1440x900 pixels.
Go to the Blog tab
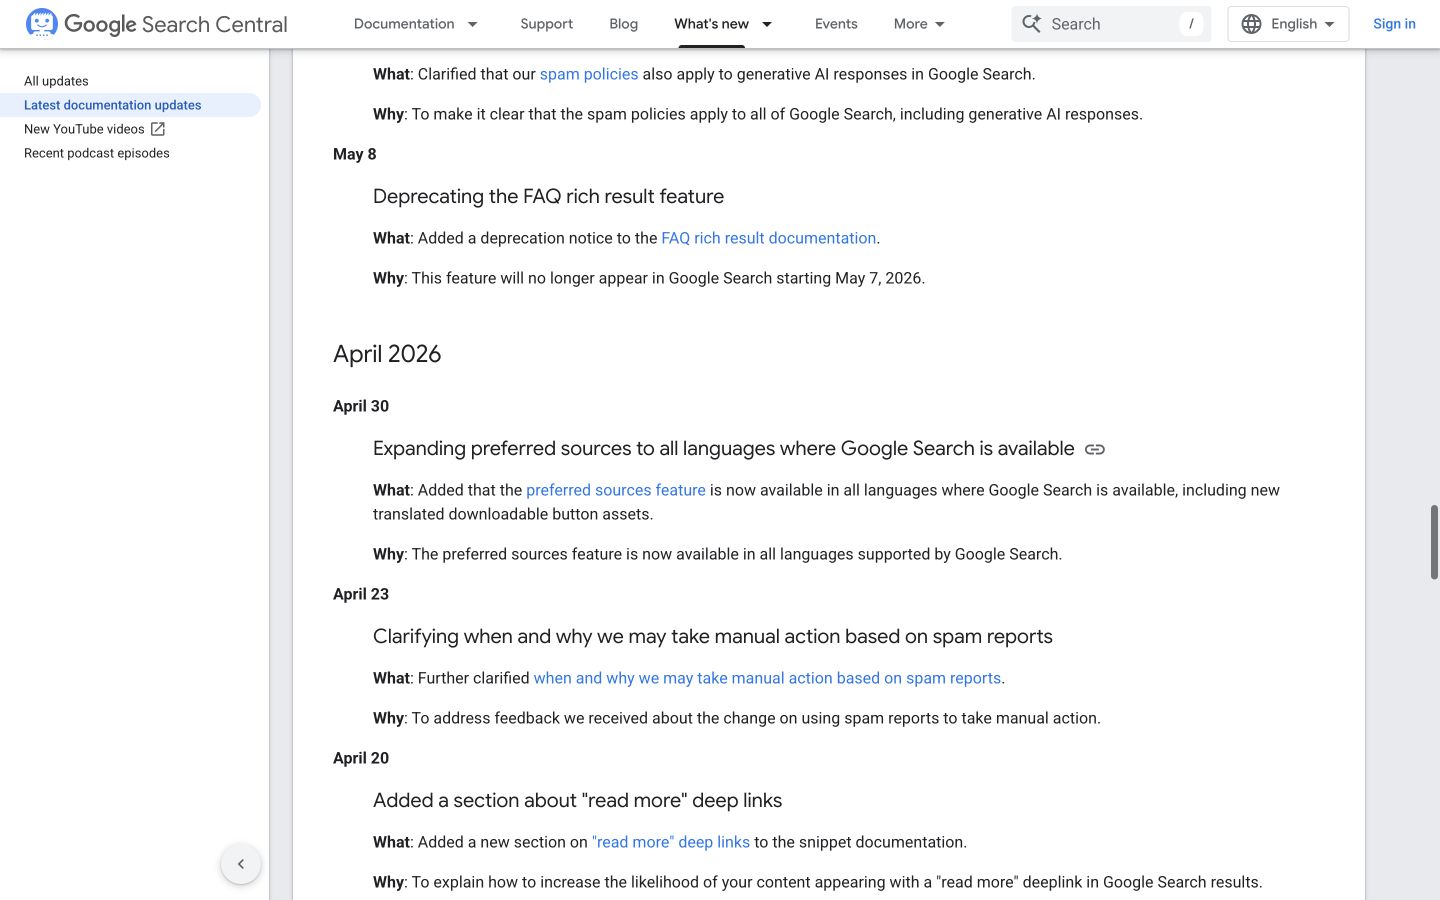[x=623, y=24]
